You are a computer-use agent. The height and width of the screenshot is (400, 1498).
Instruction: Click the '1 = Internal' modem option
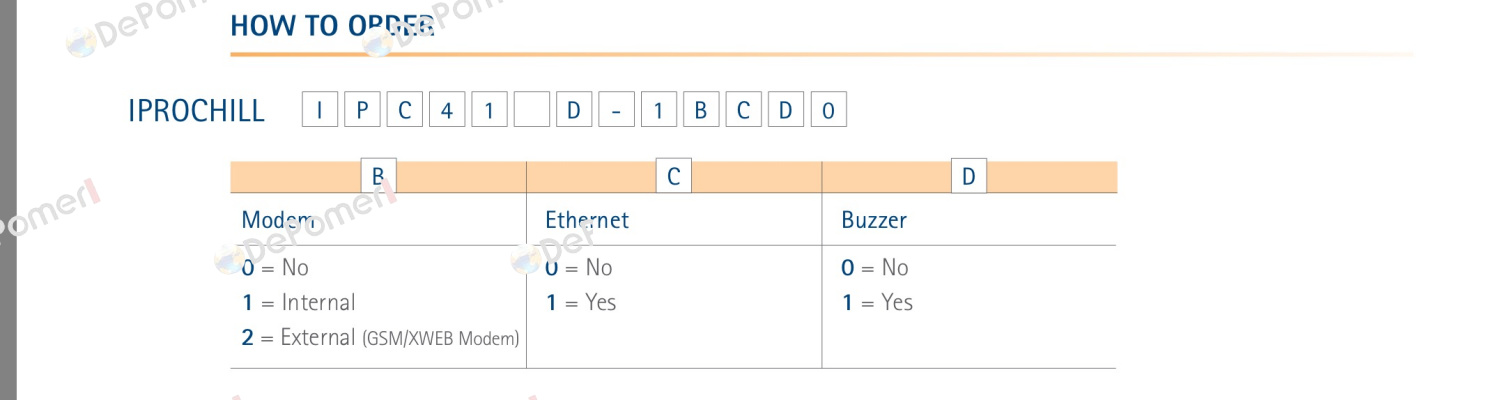click(298, 302)
